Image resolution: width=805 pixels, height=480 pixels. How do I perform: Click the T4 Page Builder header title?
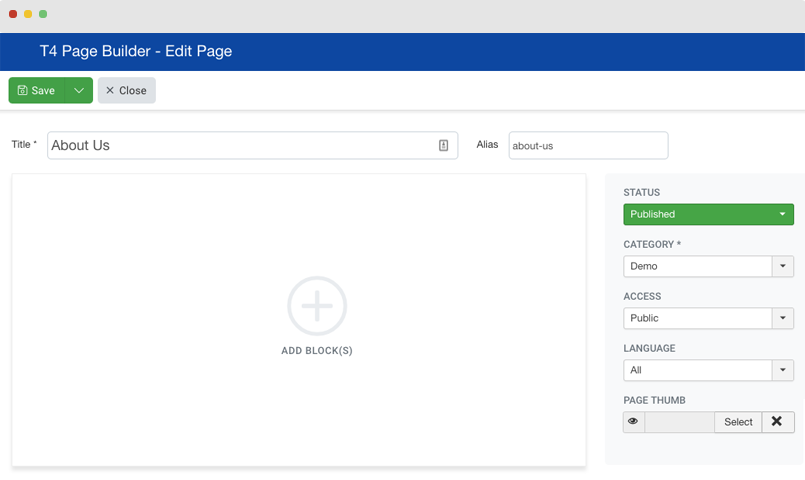136,51
